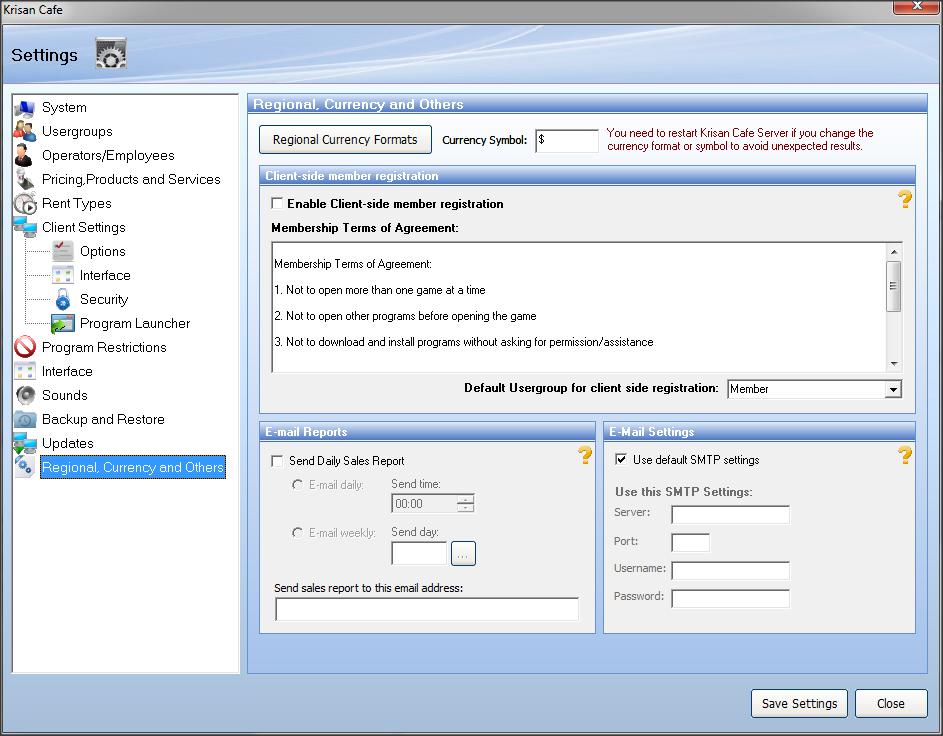Click the Backup and Restore folder icon

click(x=25, y=419)
